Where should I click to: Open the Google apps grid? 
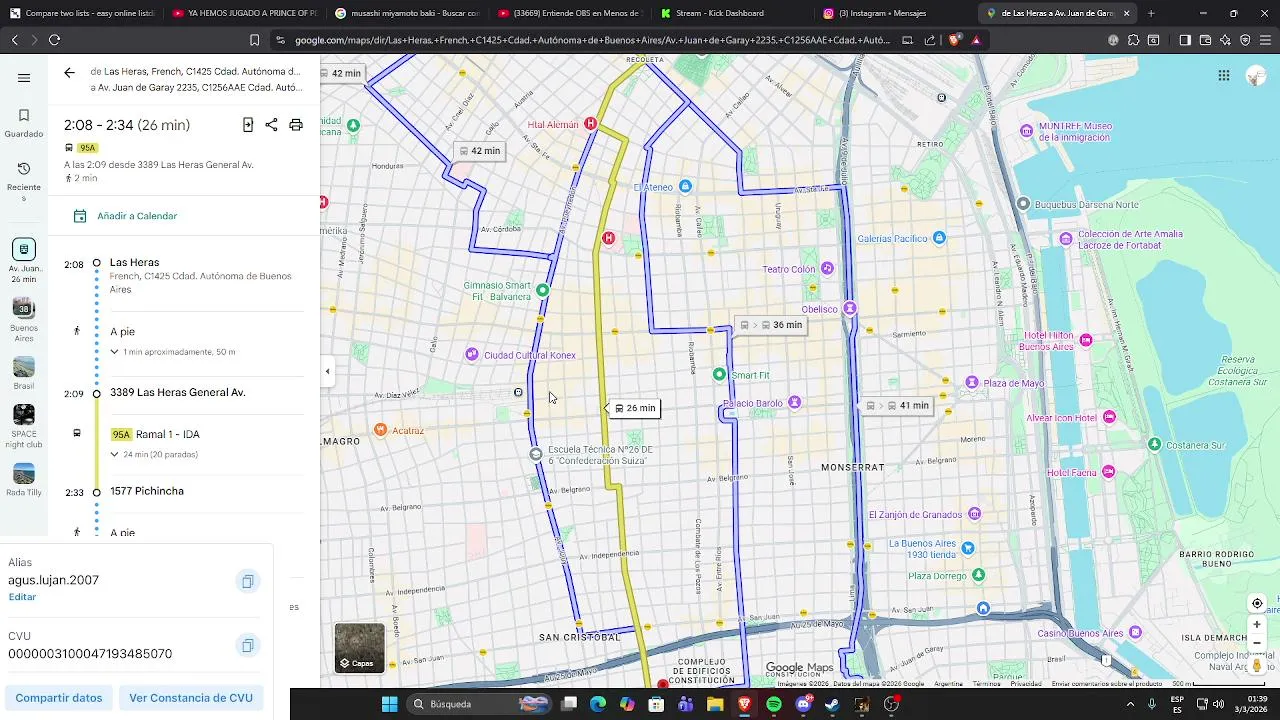pos(1223,76)
